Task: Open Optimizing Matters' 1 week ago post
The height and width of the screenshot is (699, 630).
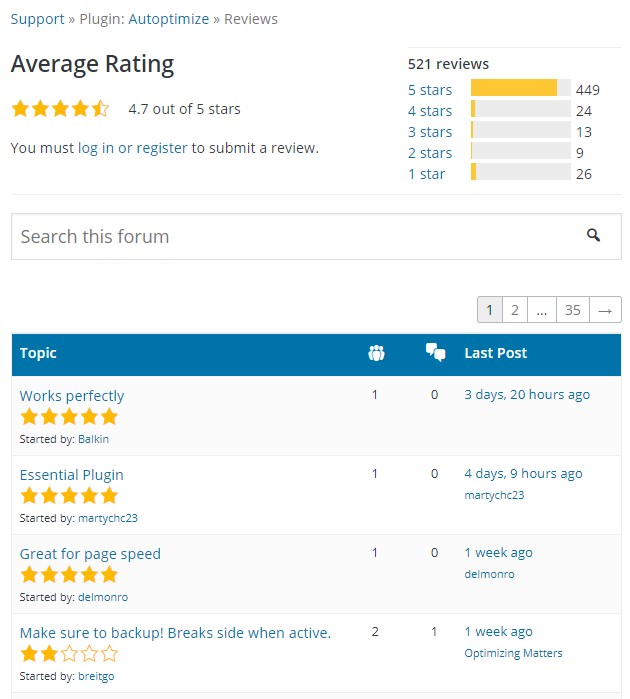Action: (x=498, y=631)
